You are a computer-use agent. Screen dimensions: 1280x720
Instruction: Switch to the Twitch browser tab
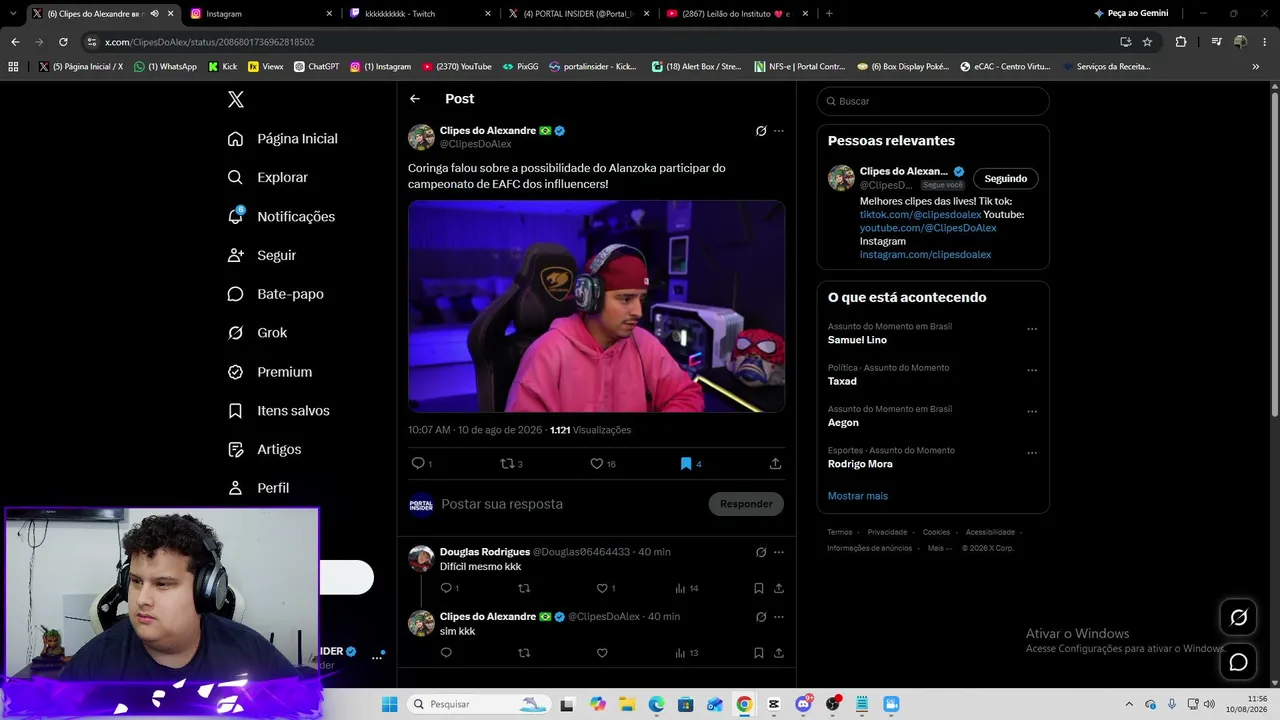[420, 14]
